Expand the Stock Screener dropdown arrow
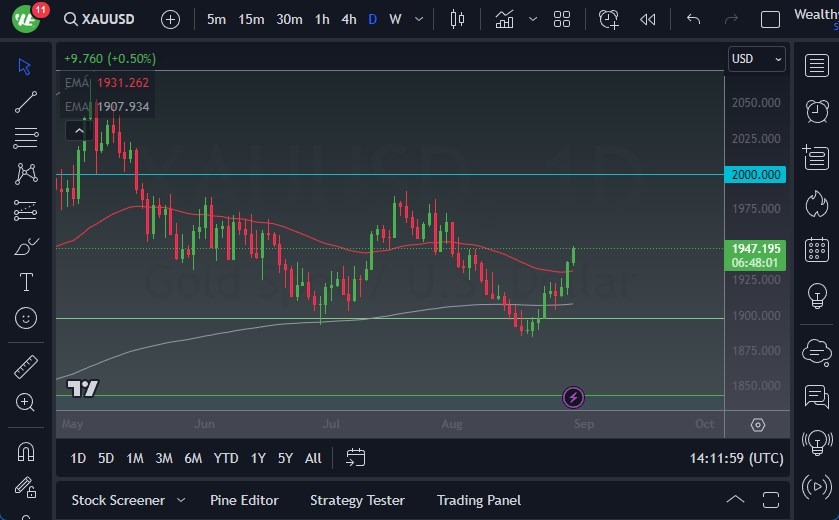The height and width of the screenshot is (520, 839). tap(181, 500)
